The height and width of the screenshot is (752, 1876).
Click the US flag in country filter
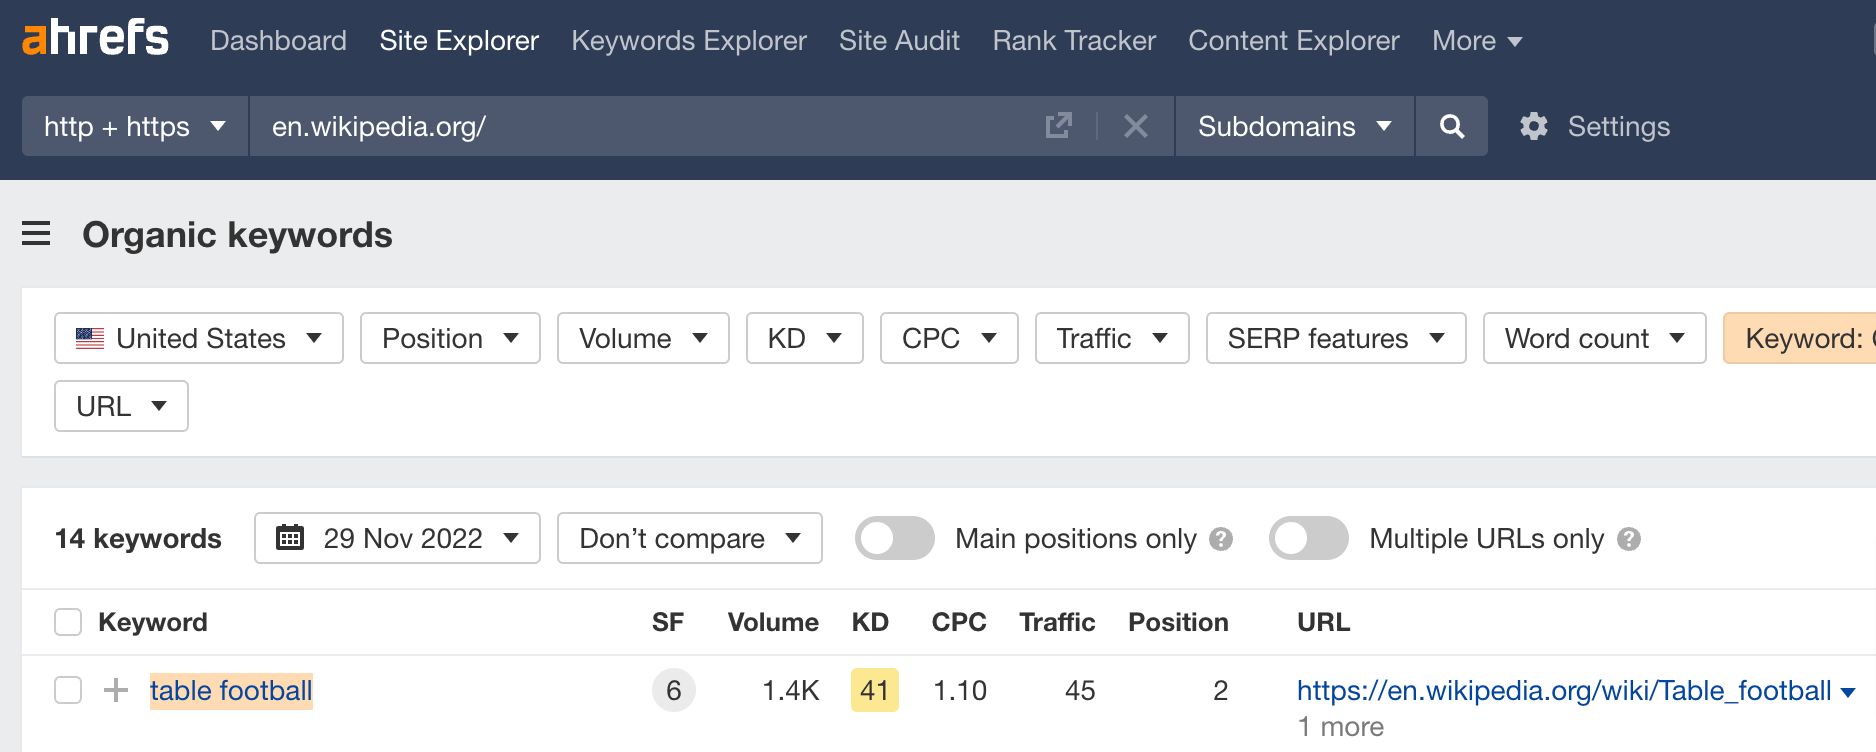pos(90,338)
